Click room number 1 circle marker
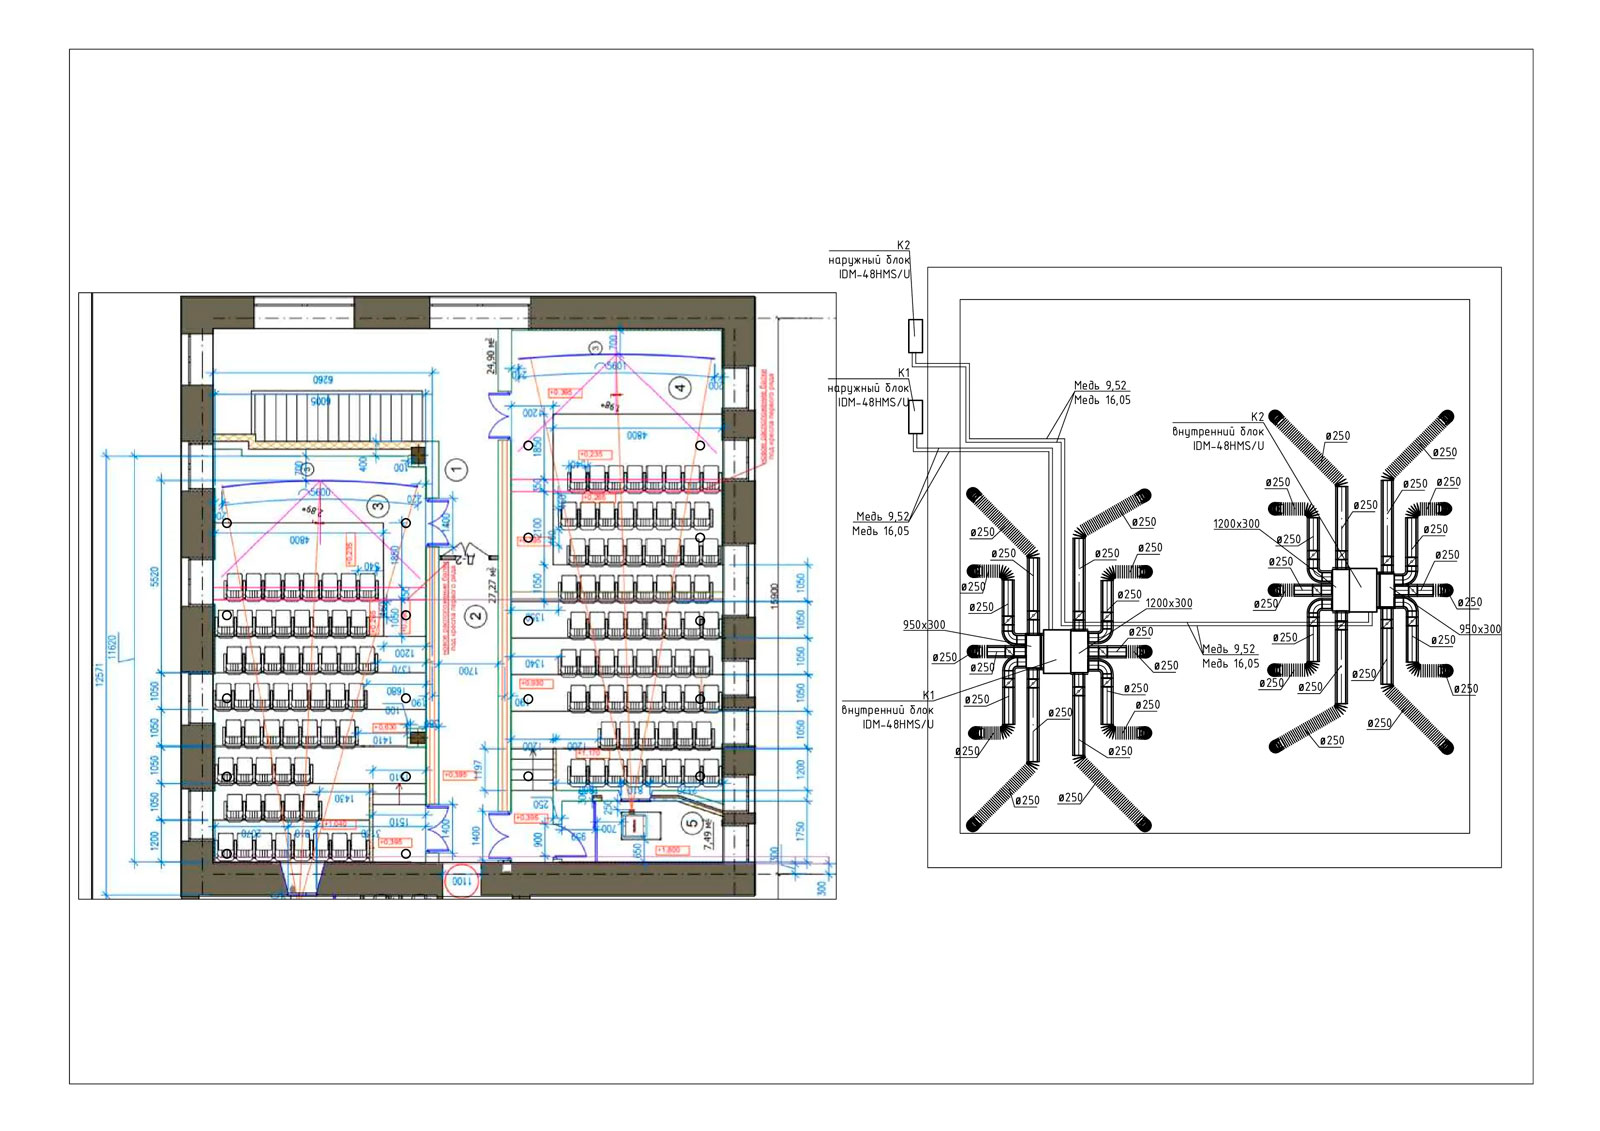This screenshot has height=1131, width=1600. point(457,468)
